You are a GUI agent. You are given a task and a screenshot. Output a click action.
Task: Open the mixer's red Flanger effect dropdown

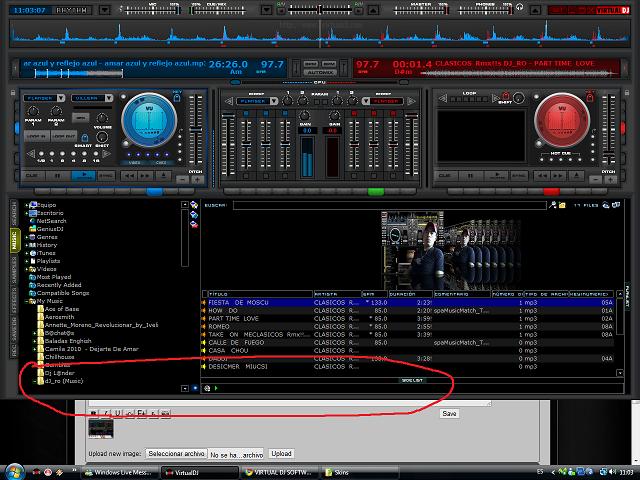366,101
